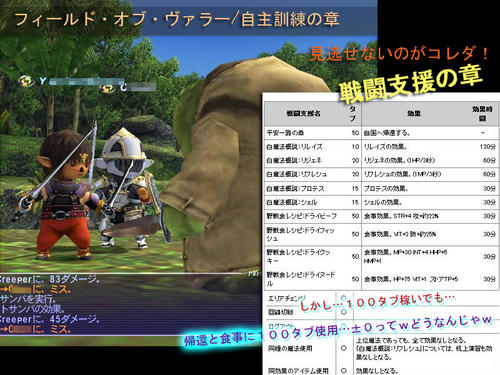Click the circle mark in the 同効果のアイテム使用 row
500x375 pixels.
[344, 371]
